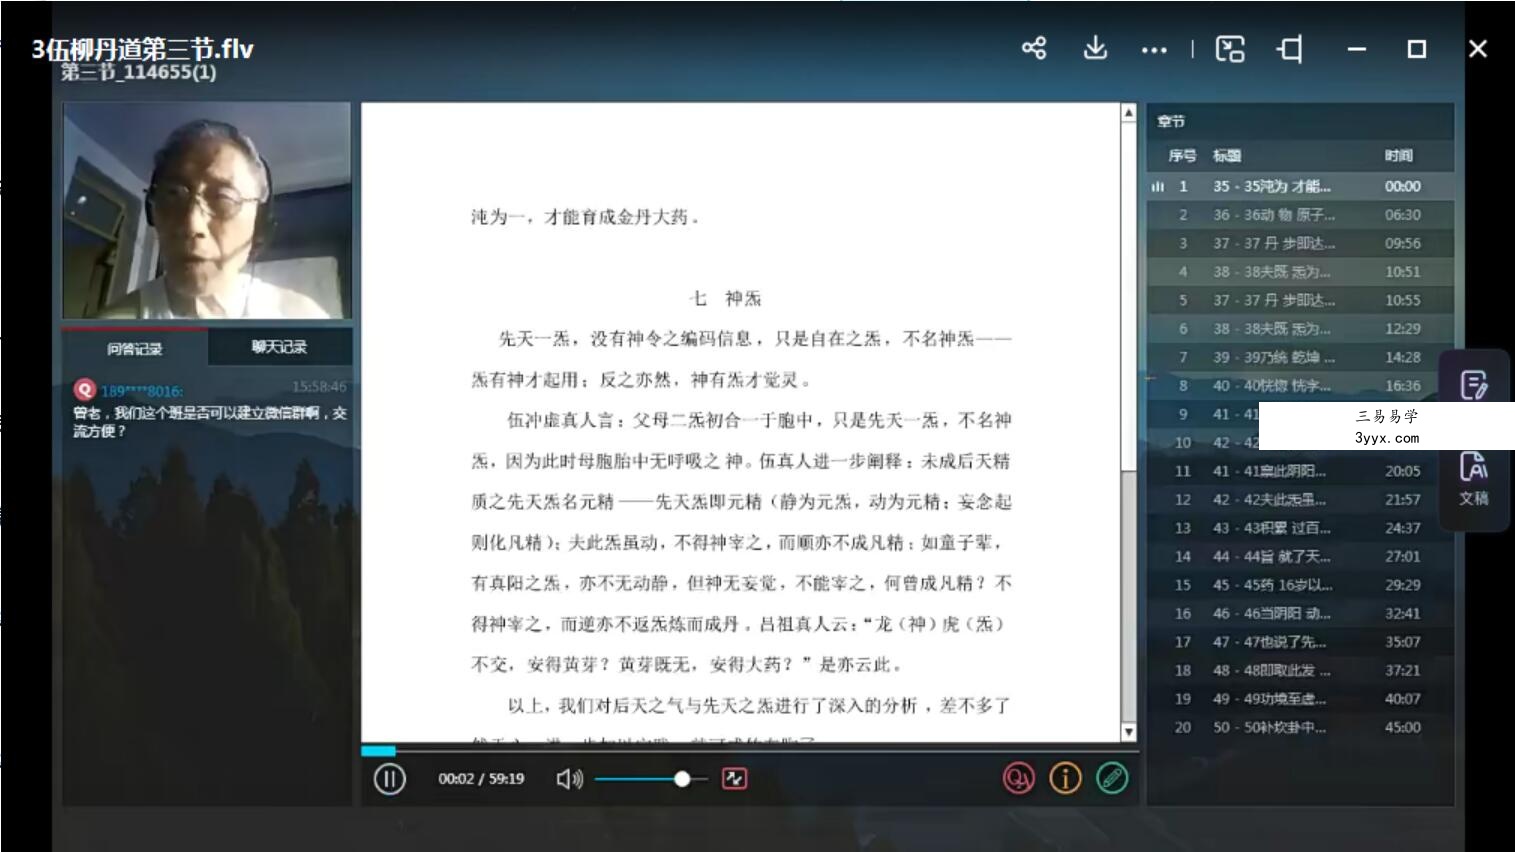Select chapter 5 at 10:55

[x=1300, y=300]
